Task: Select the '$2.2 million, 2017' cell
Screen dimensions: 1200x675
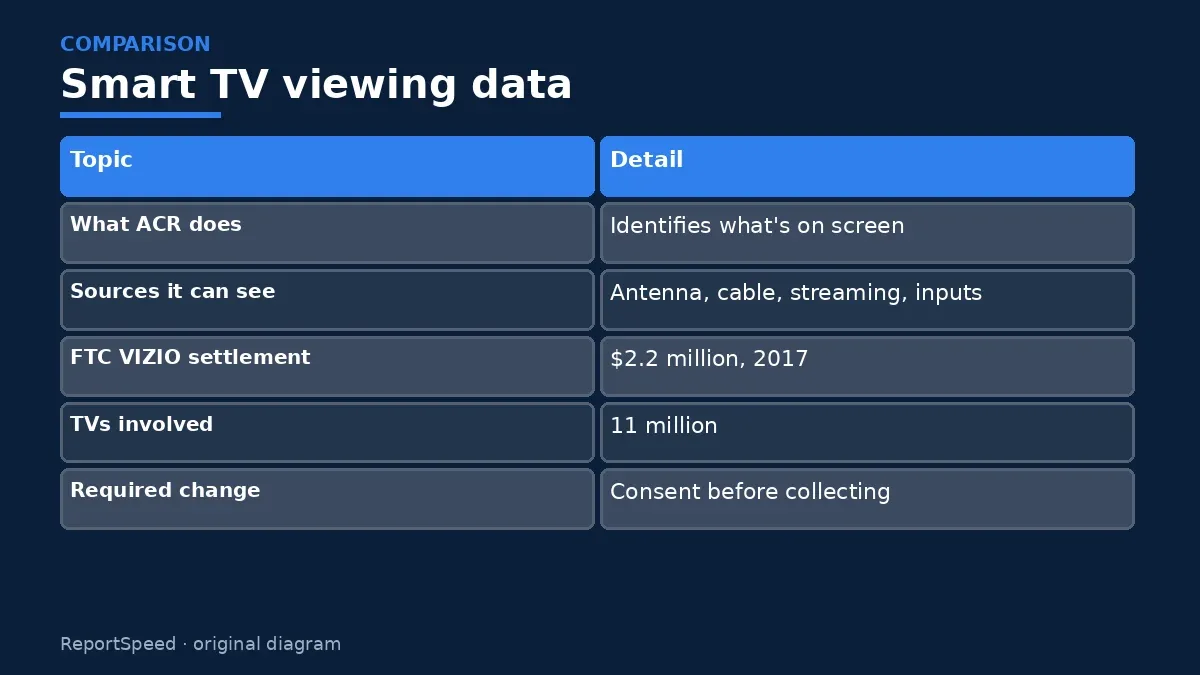Action: (867, 366)
